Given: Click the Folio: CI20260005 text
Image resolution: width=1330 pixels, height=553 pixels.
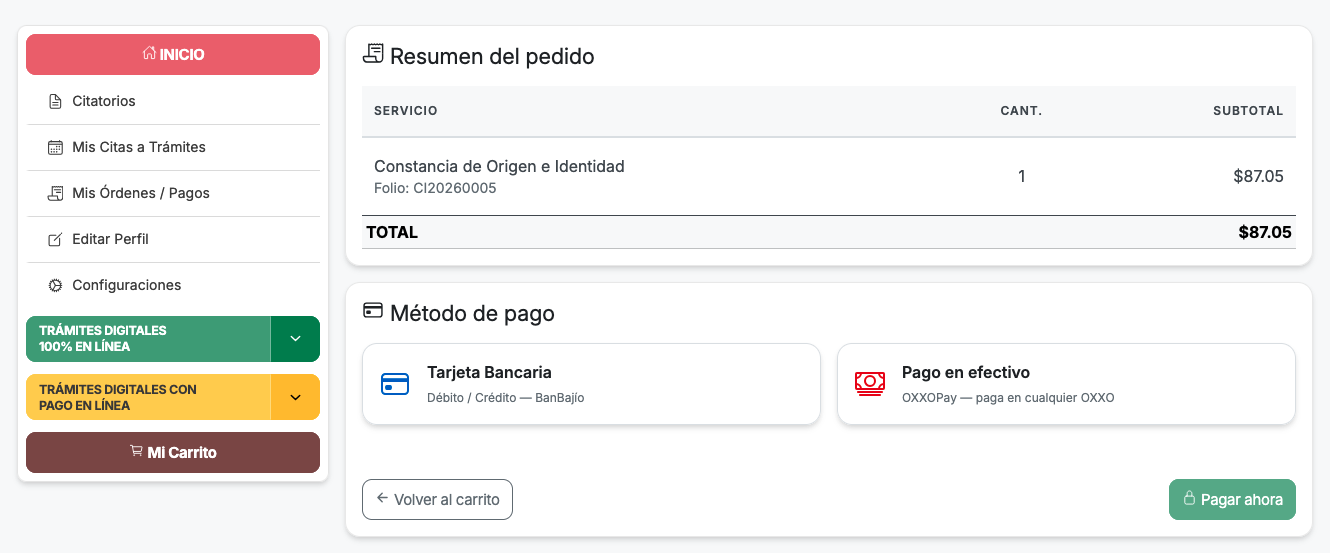Looking at the screenshot, I should [x=435, y=188].
